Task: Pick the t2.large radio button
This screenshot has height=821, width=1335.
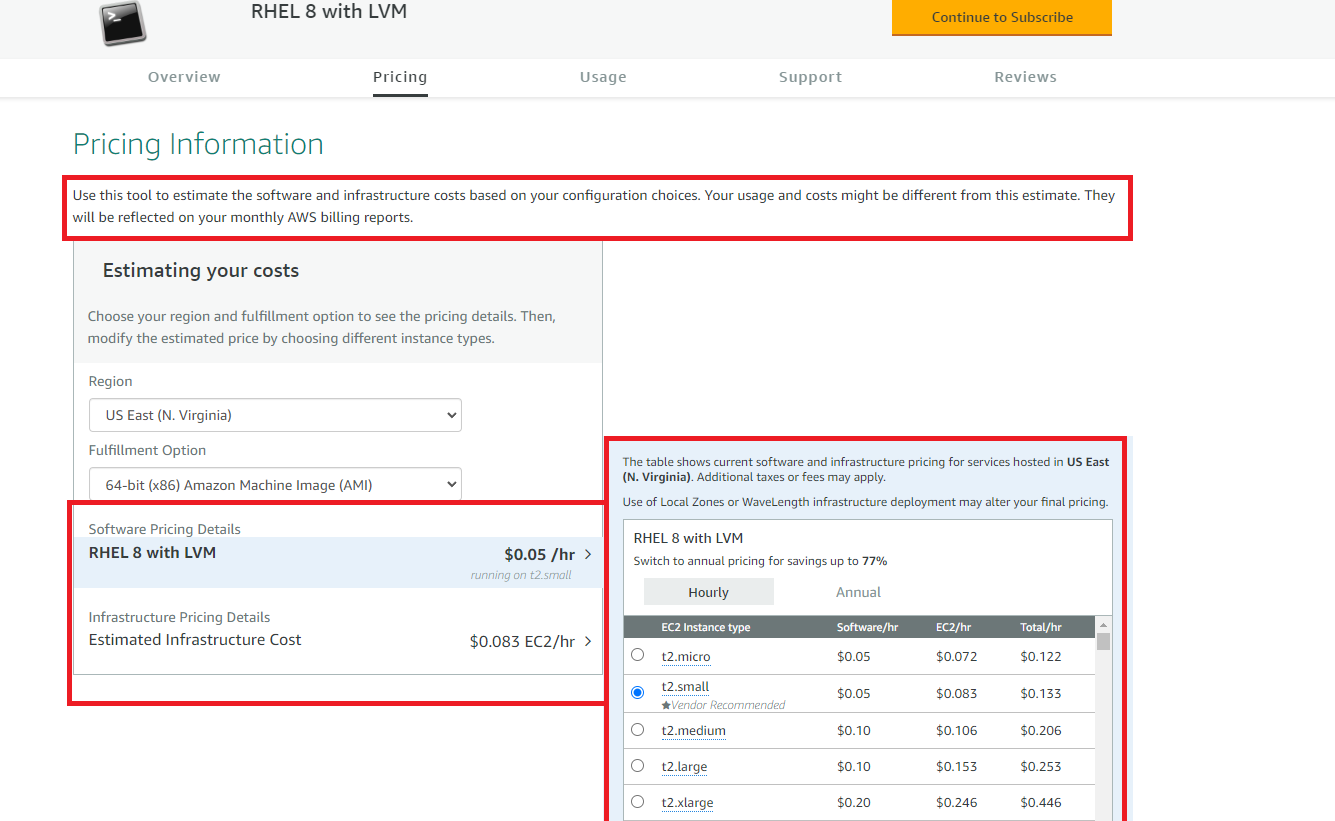Action: tap(638, 765)
